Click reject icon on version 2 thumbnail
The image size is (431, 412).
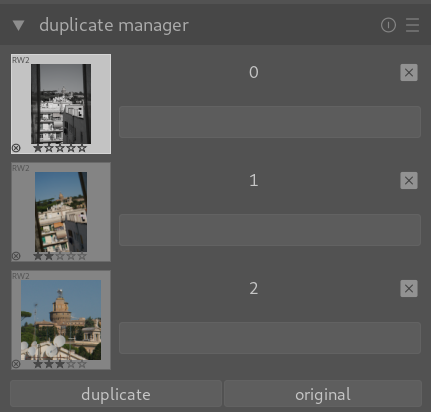(16, 364)
